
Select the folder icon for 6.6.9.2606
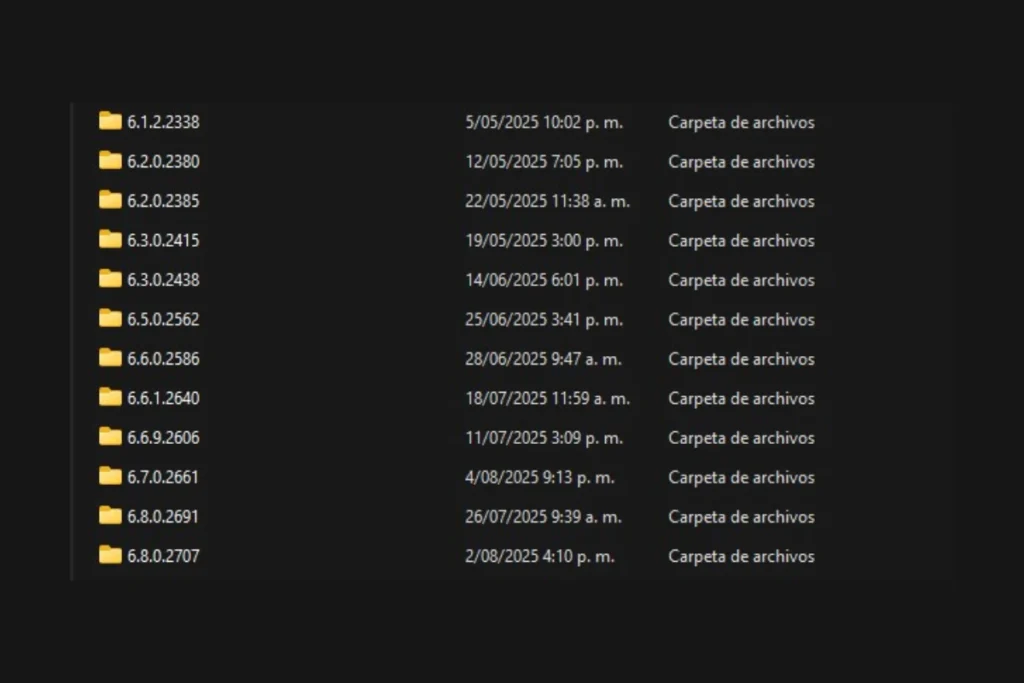109,437
